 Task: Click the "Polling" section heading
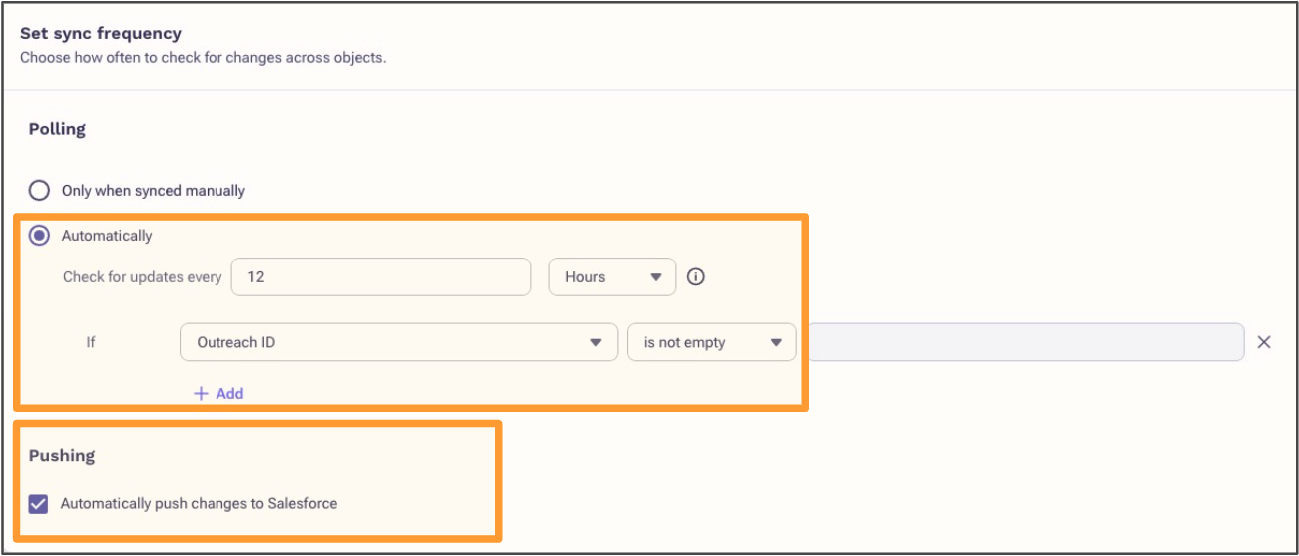tap(57, 129)
